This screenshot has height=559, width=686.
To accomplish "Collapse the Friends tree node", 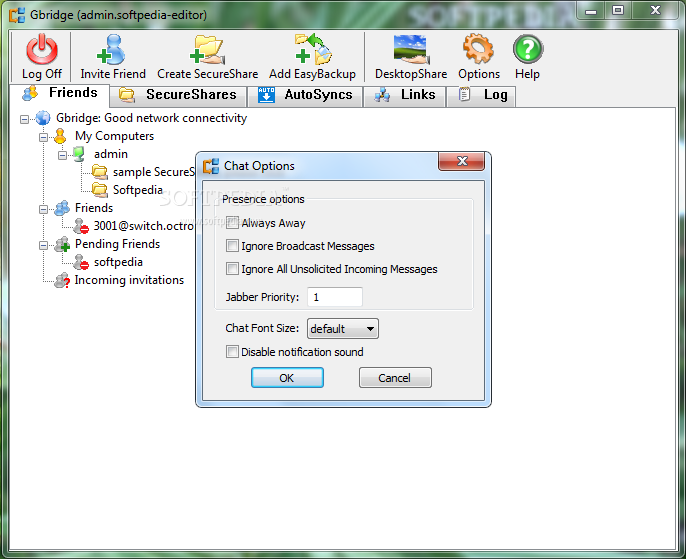I will tap(43, 209).
